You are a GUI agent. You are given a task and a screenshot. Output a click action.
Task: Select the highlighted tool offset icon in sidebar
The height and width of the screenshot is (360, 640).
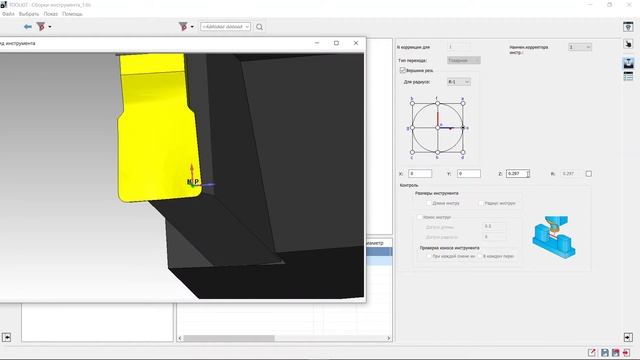coord(628,63)
